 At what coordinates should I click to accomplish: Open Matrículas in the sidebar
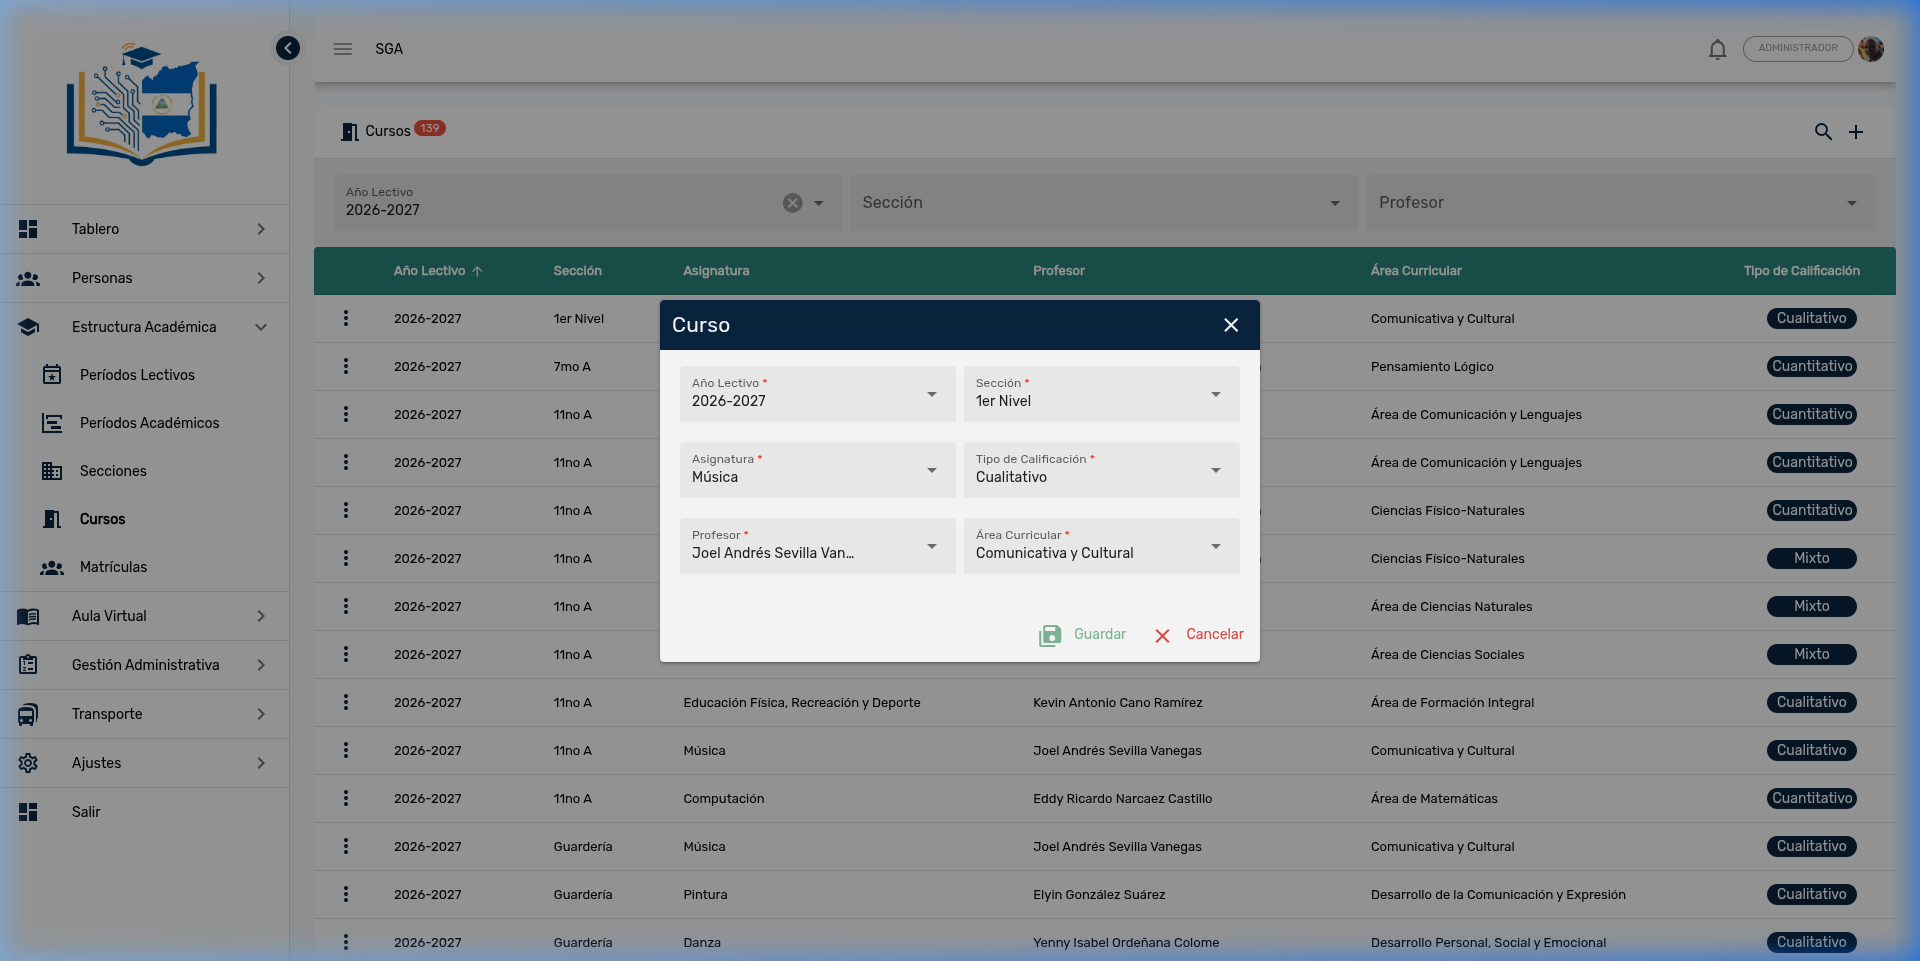pos(113,567)
